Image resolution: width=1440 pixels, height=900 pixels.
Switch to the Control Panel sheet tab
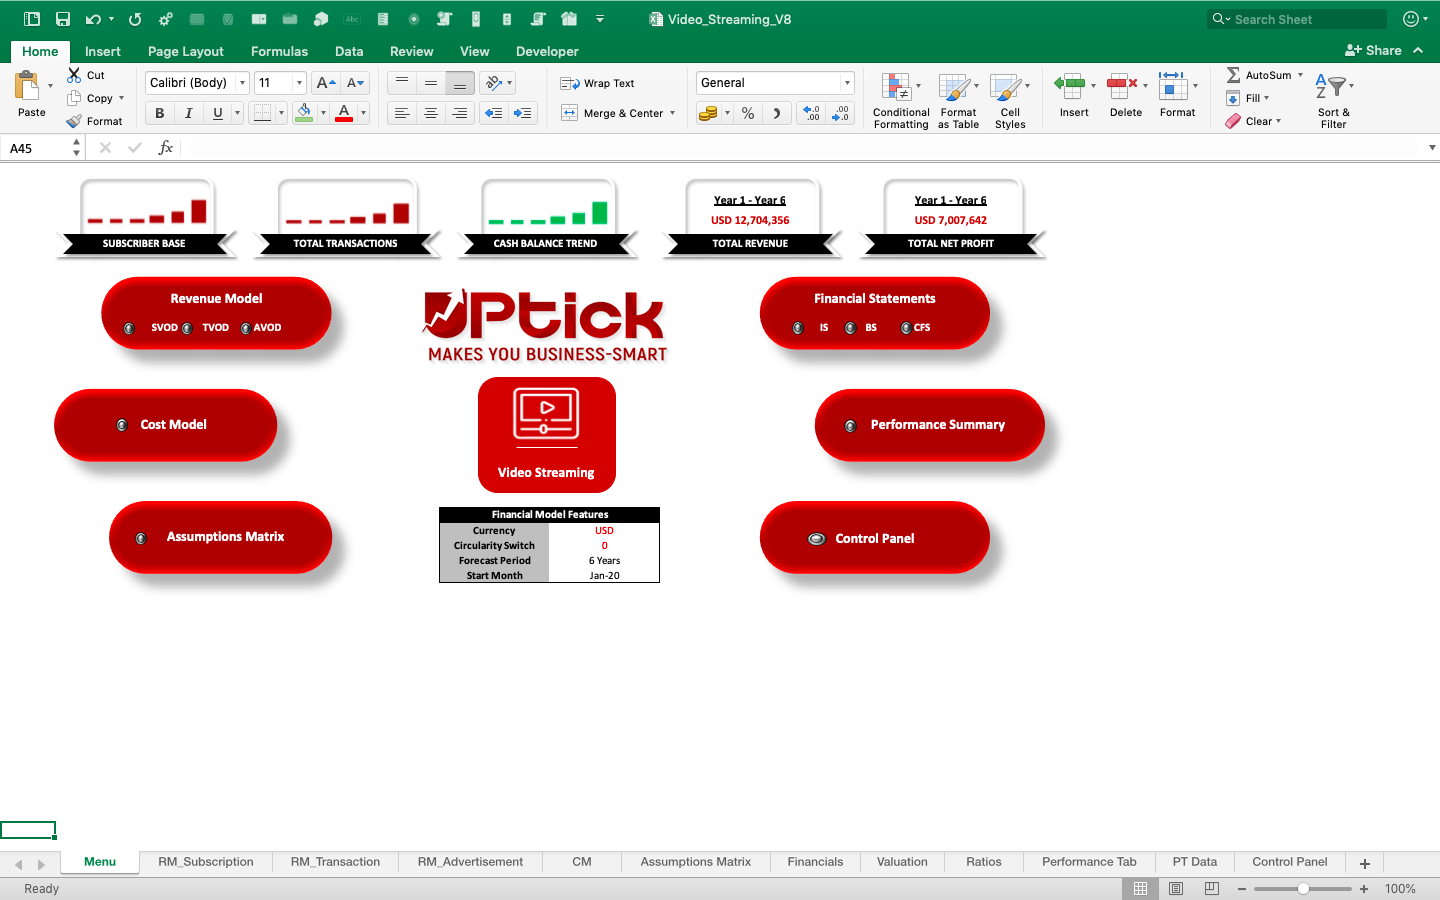pos(1289,862)
